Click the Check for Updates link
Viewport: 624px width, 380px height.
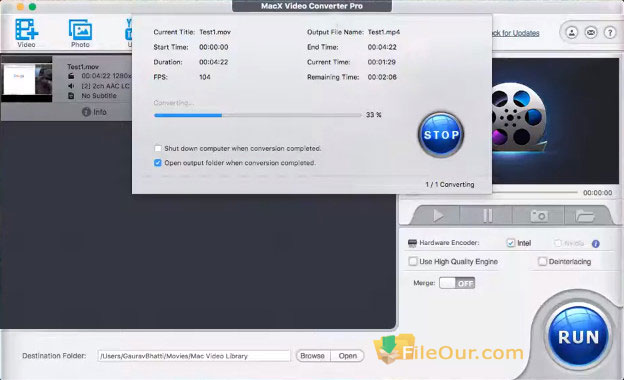coord(516,33)
